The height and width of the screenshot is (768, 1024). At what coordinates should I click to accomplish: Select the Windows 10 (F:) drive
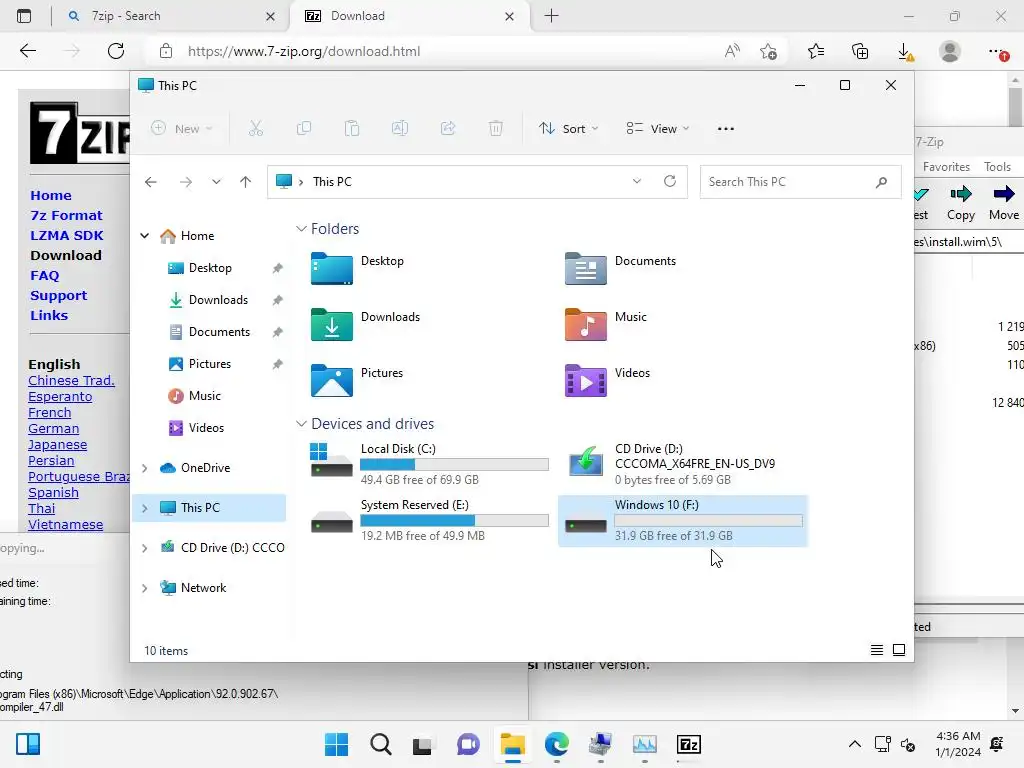pos(683,520)
